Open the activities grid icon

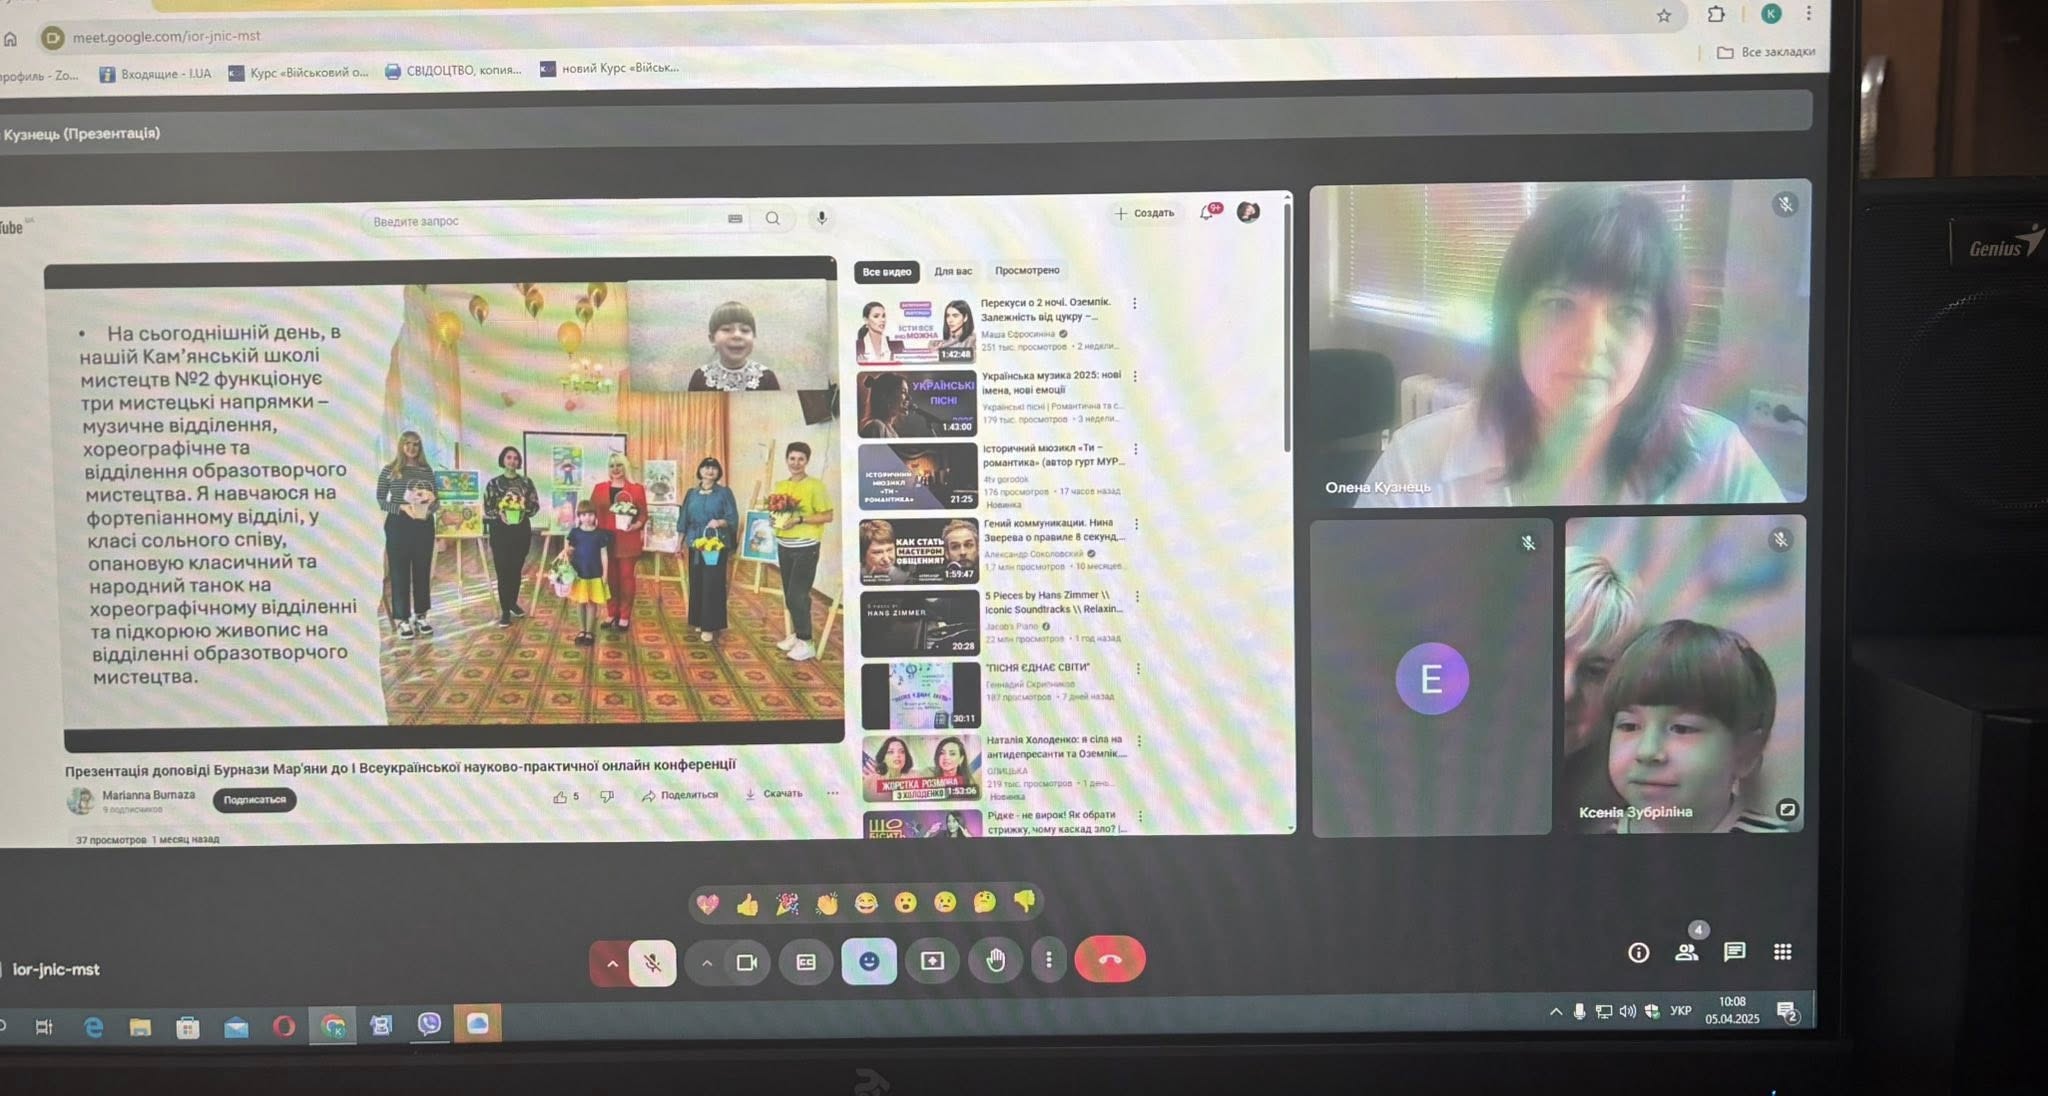pos(1782,952)
